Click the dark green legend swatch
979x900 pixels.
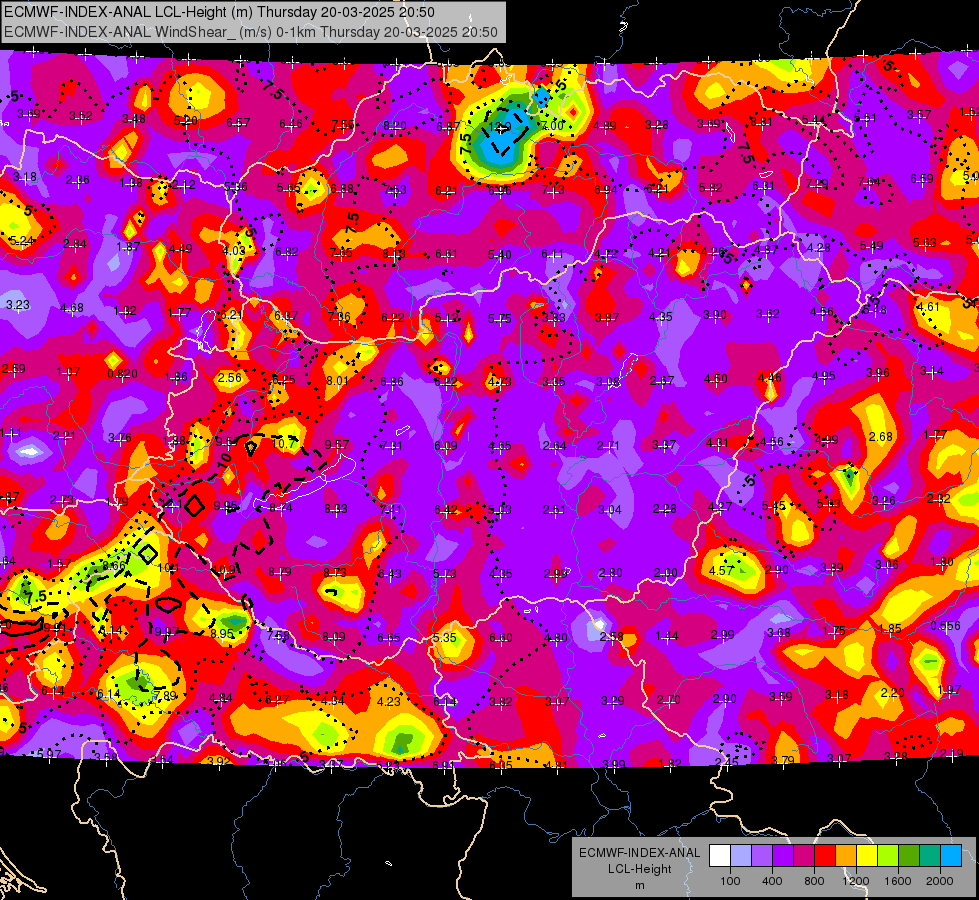click(909, 856)
